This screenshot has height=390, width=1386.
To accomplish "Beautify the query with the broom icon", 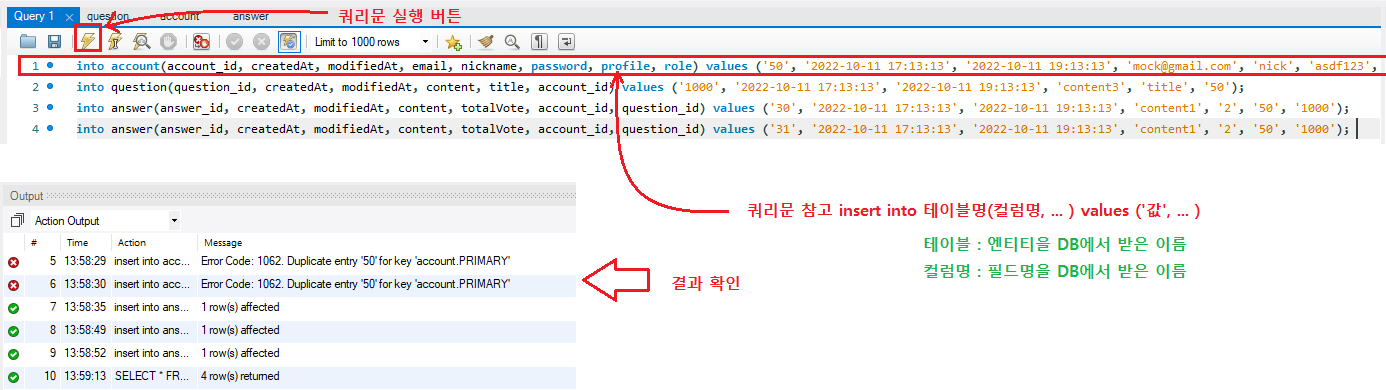I will tap(485, 42).
